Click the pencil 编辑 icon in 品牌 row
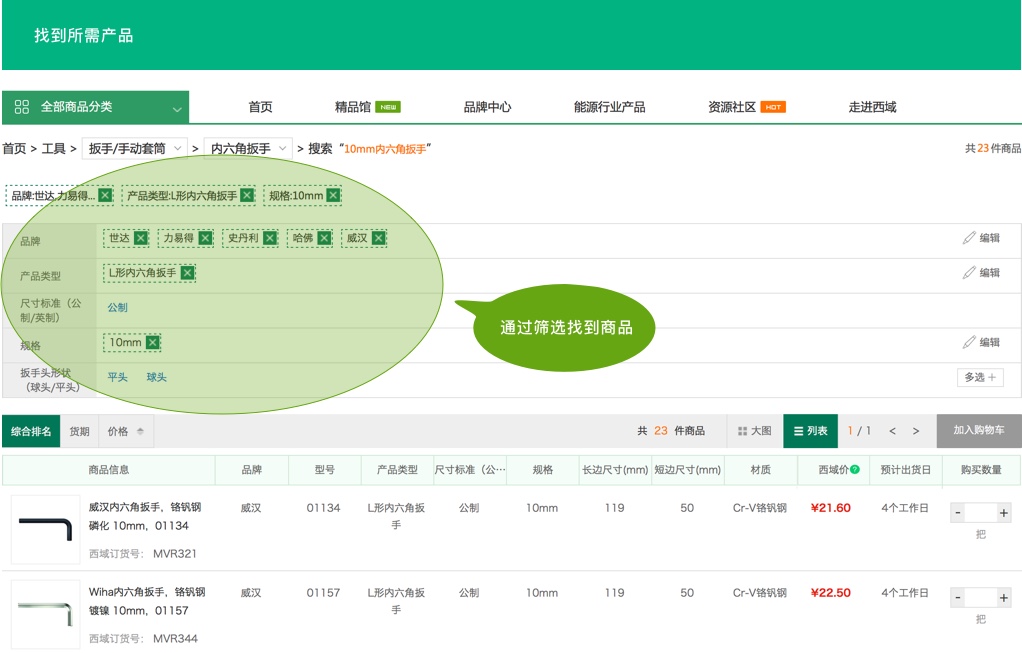Viewport: 1022px width, 653px height. click(968, 238)
